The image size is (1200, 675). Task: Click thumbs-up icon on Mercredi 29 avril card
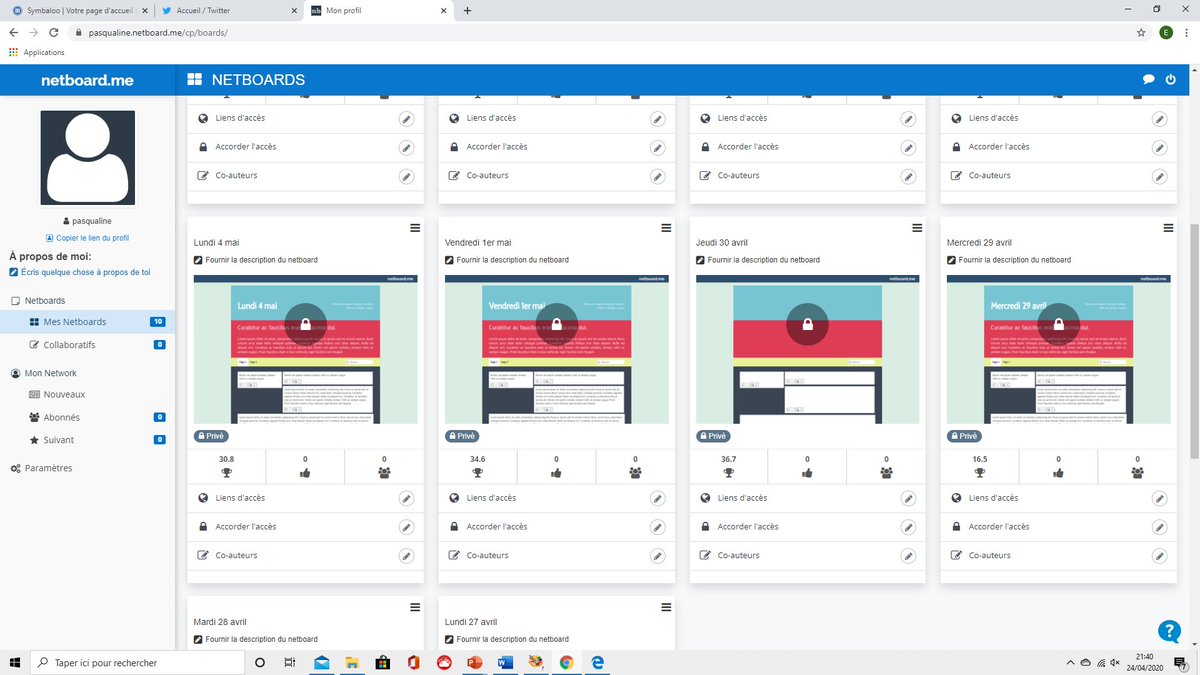1058,472
